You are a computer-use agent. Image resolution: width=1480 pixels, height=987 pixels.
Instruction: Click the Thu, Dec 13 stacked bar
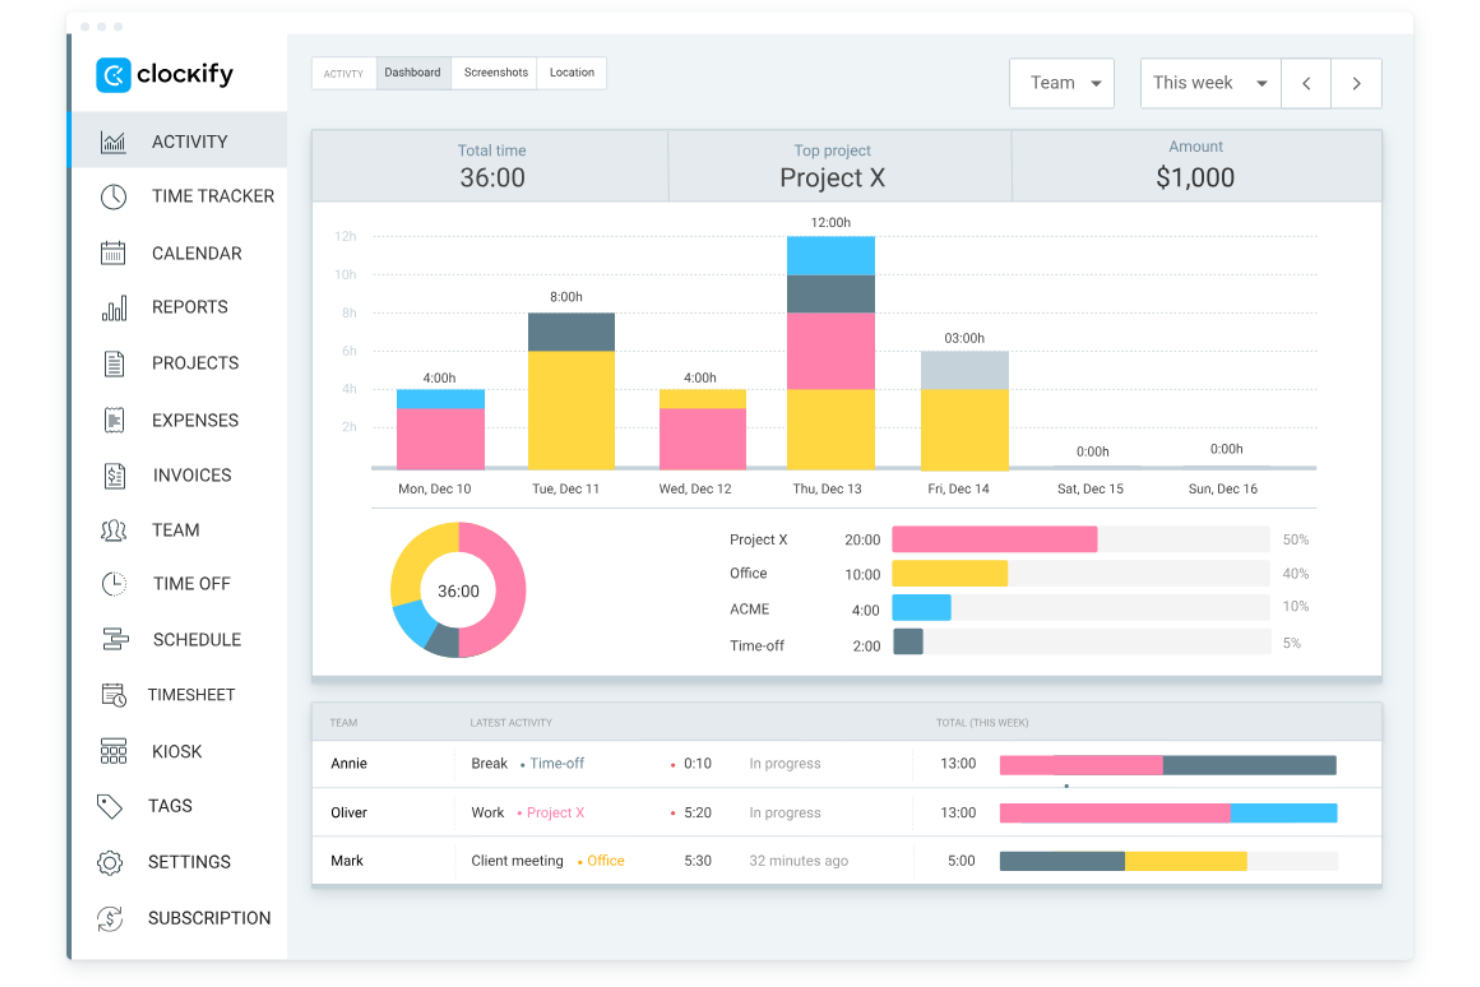(831, 353)
